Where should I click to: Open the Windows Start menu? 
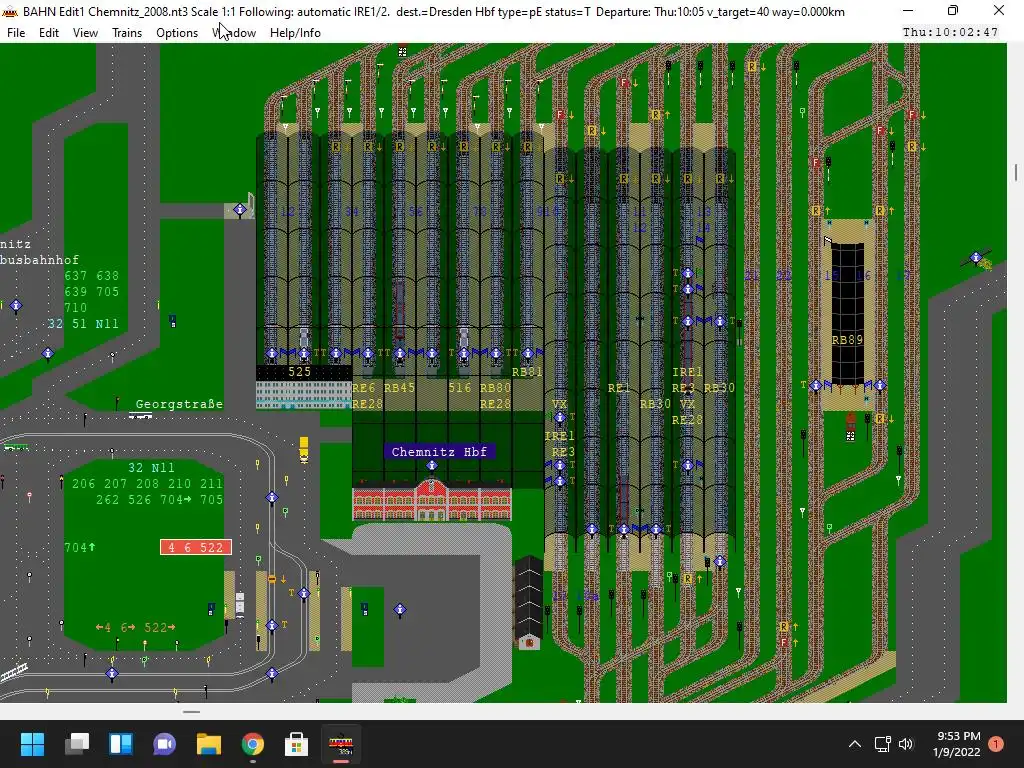[x=32, y=743]
